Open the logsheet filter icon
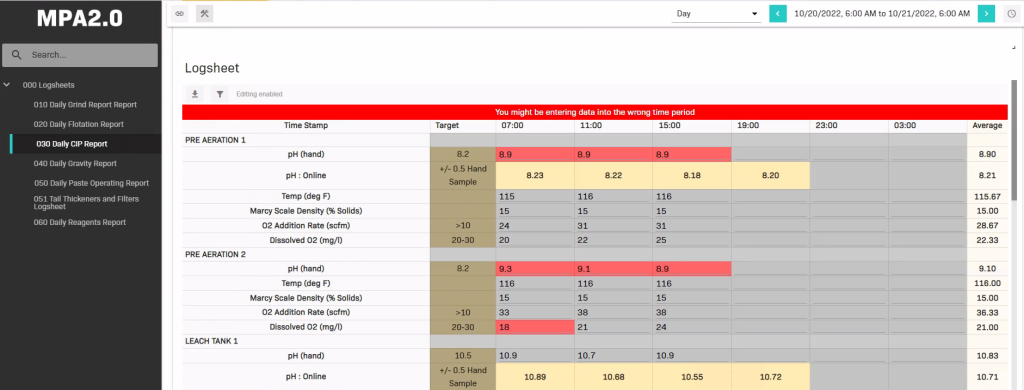The image size is (1024, 390). click(220, 94)
